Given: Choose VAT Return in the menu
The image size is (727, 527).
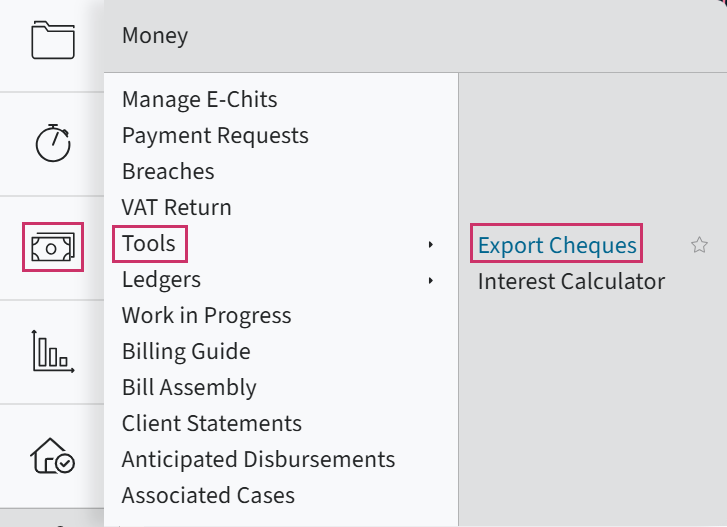Looking at the screenshot, I should 177,207.
